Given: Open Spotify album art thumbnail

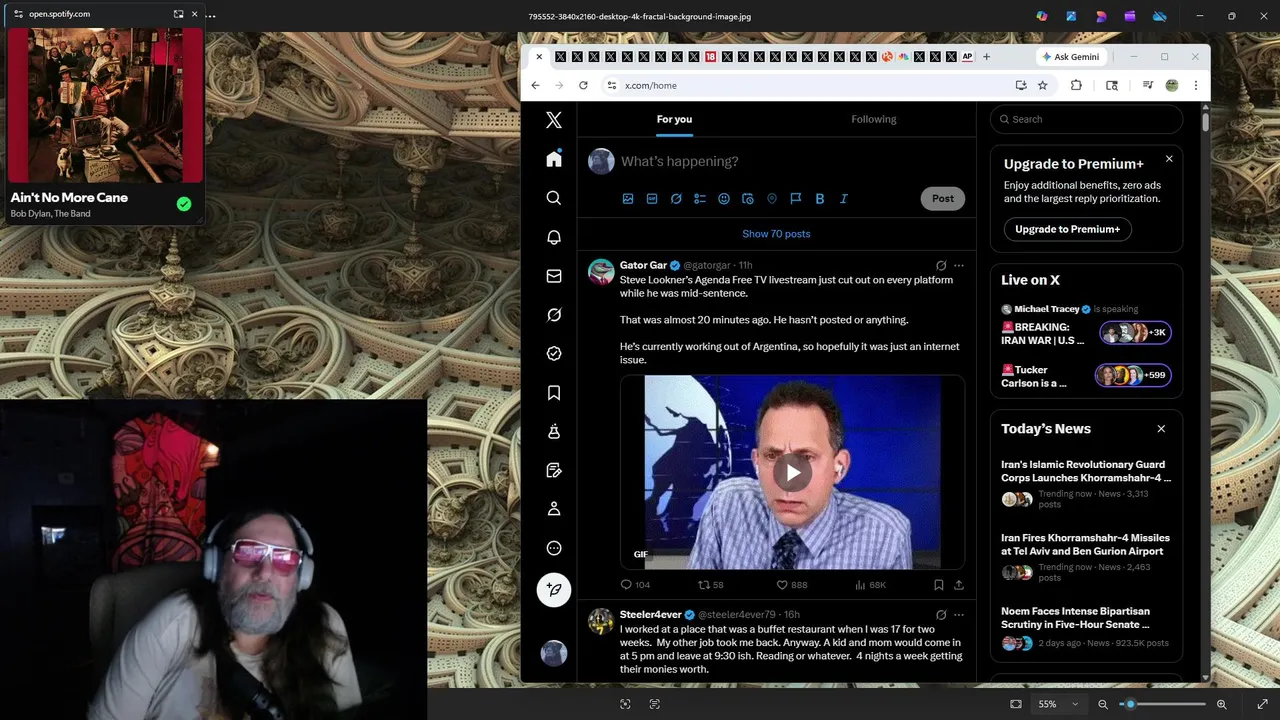Looking at the screenshot, I should pyautogui.click(x=105, y=105).
